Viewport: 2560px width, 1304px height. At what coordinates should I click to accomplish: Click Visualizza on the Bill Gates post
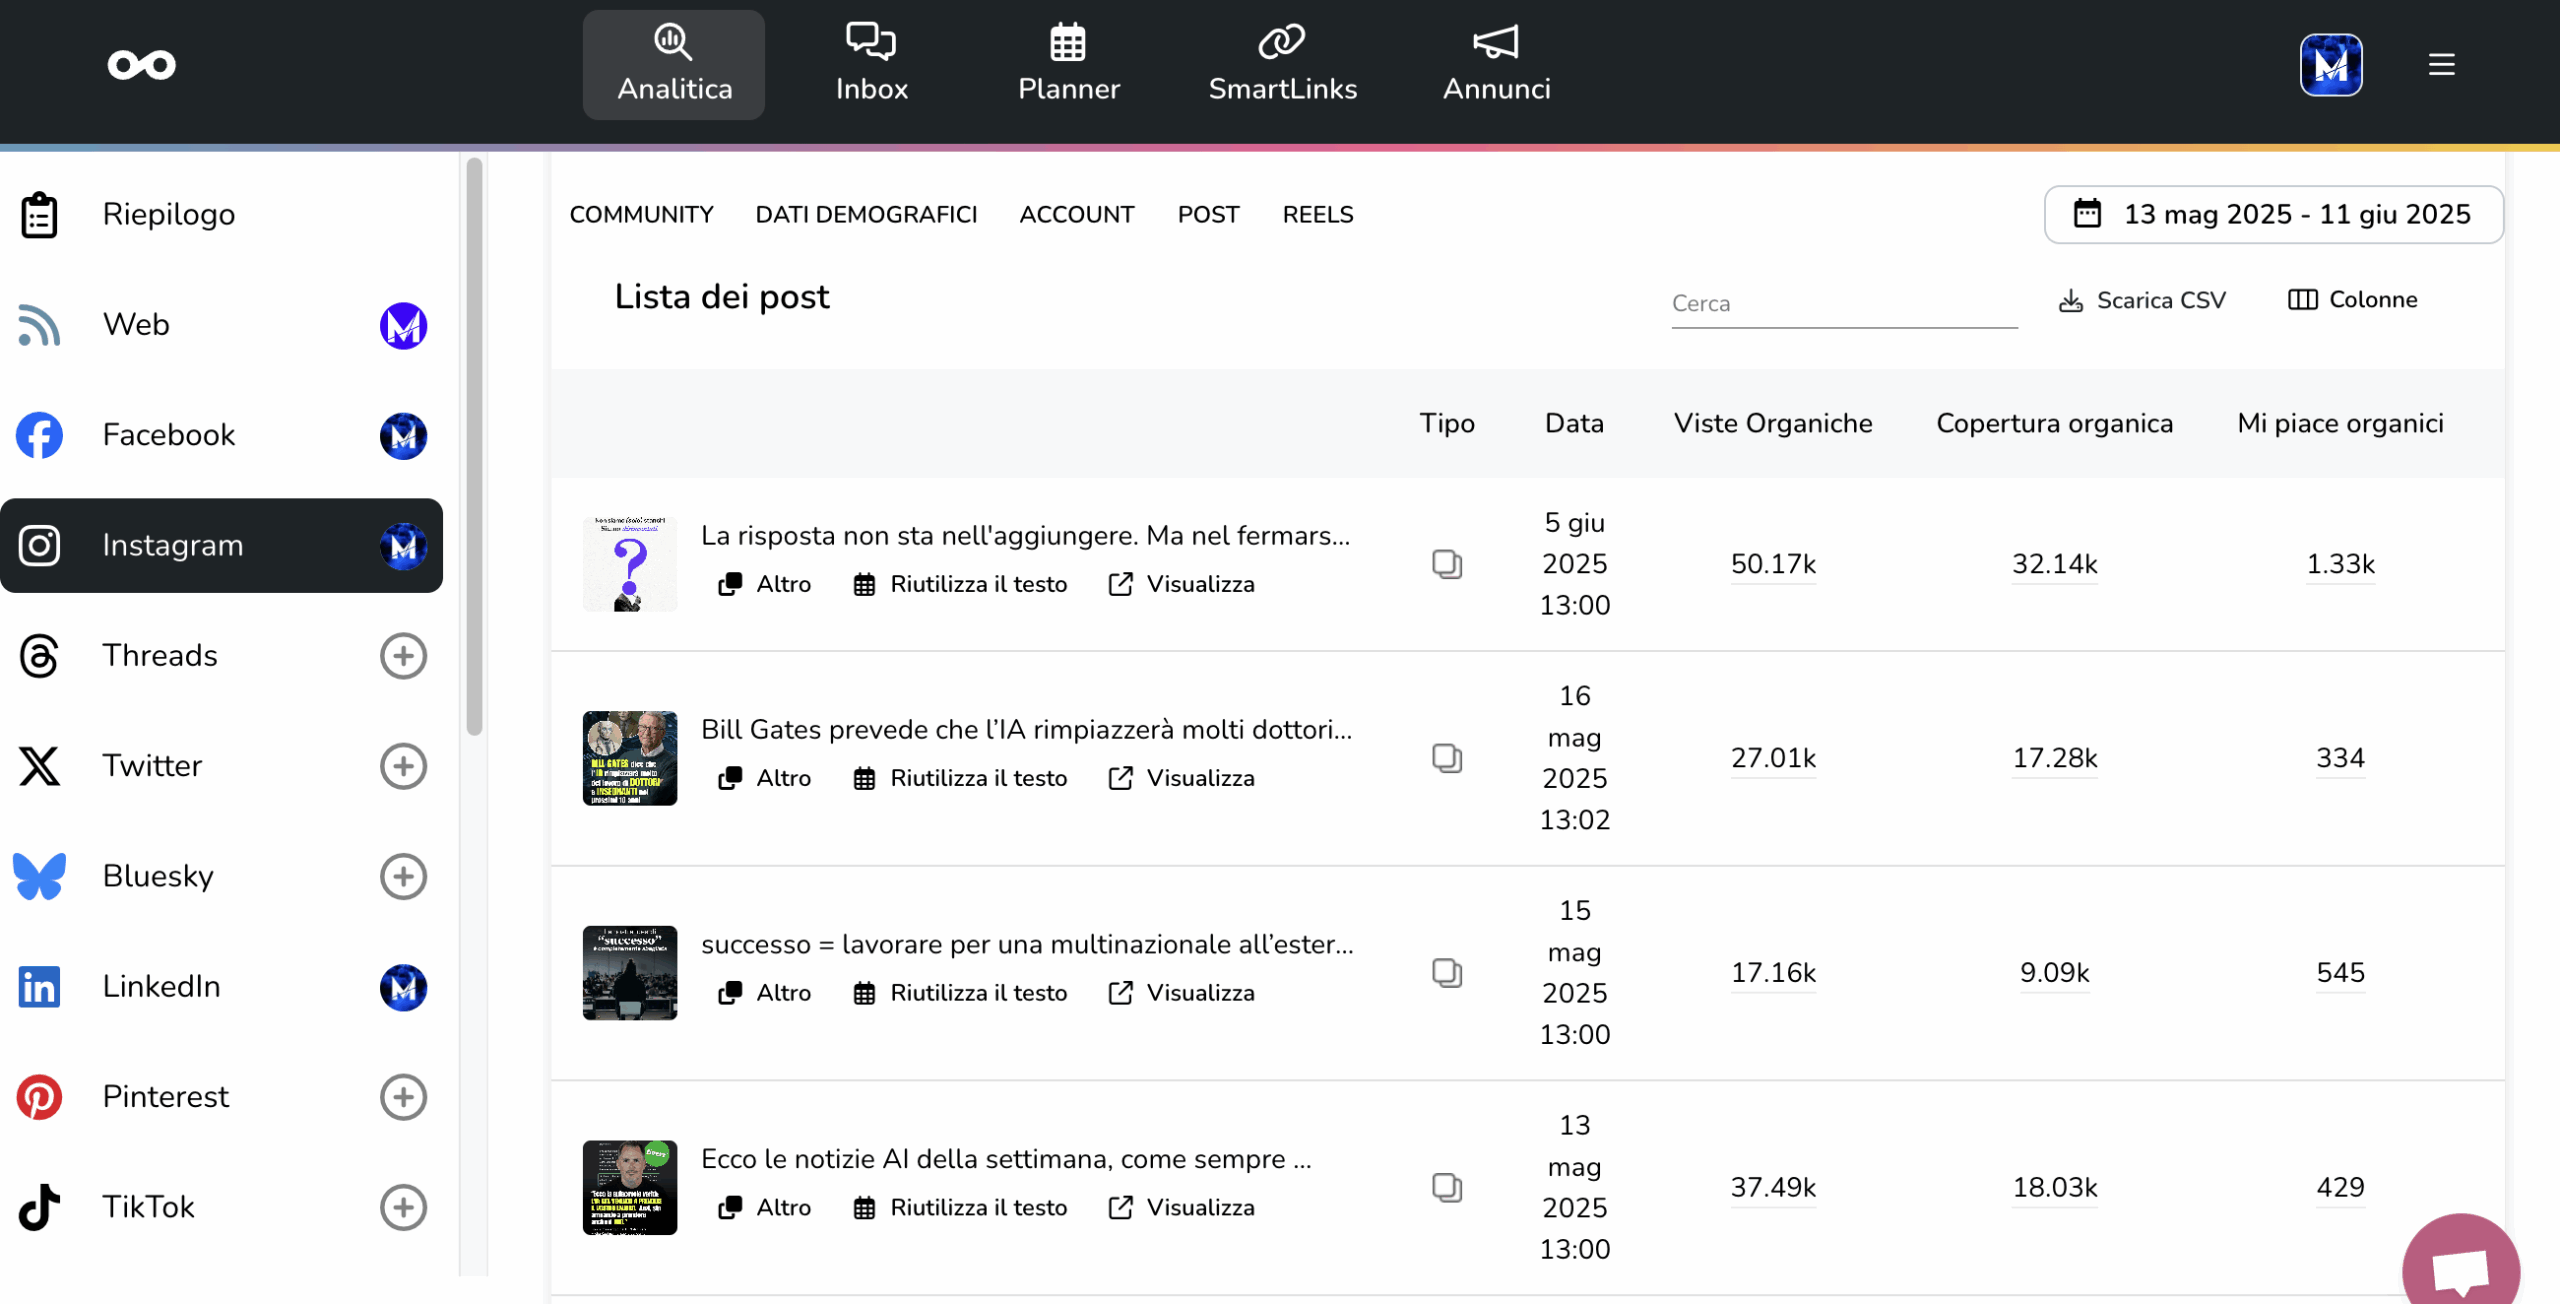pyautogui.click(x=1181, y=778)
